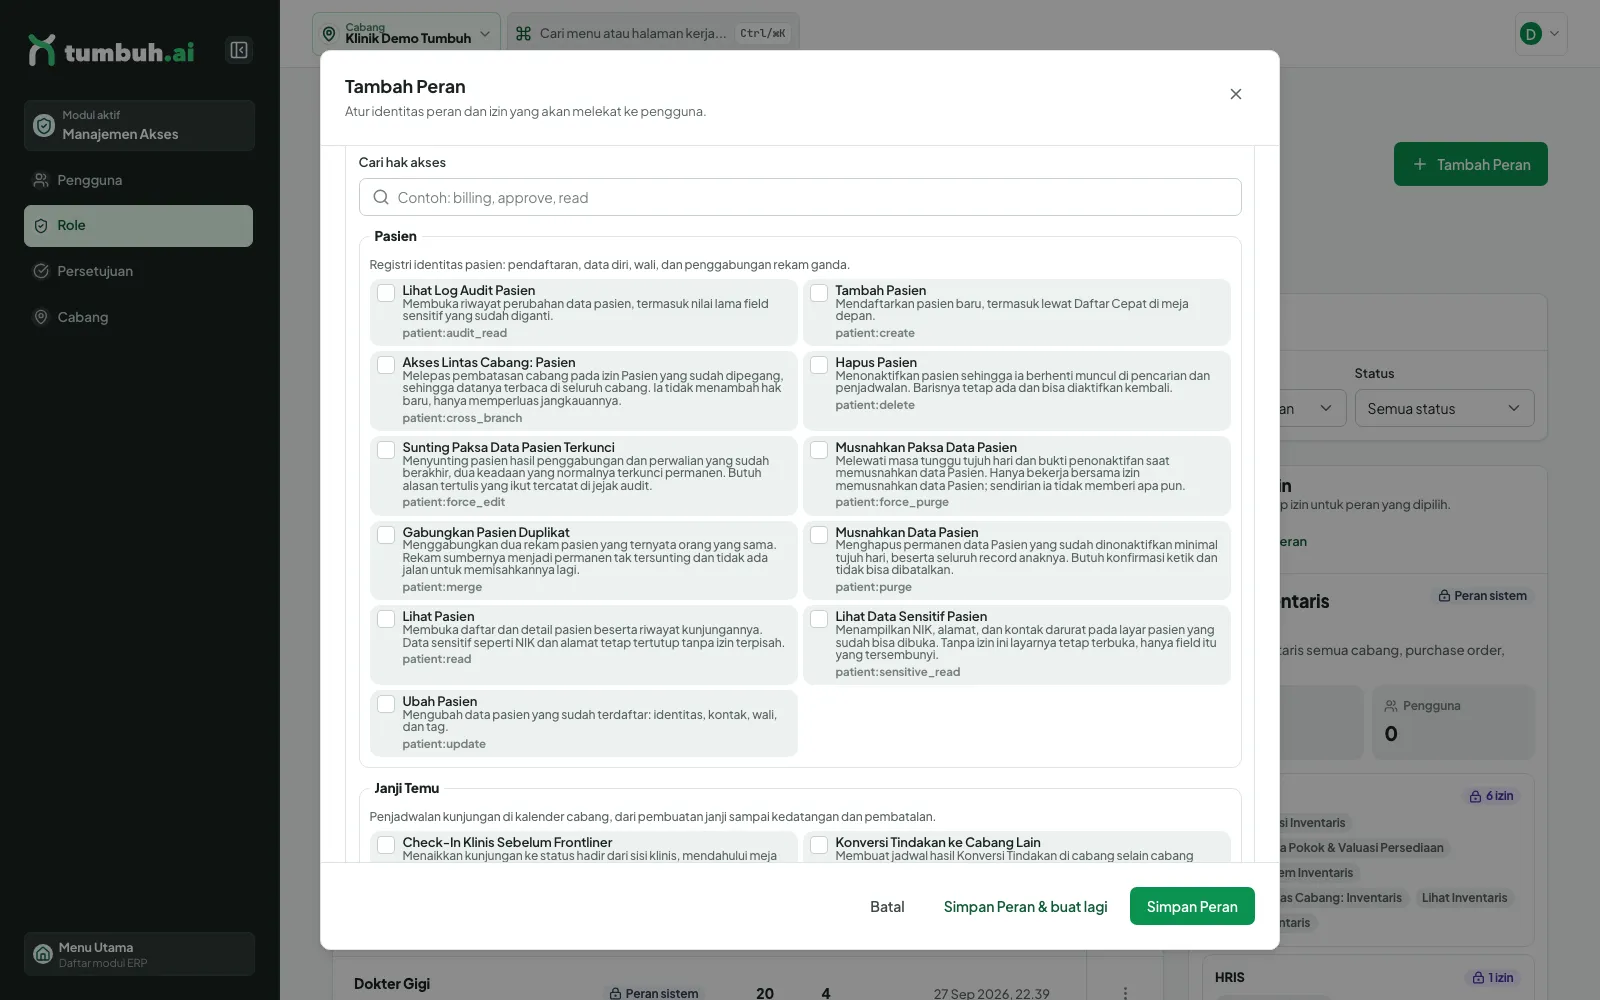Enable Lihat Data Sensitif Pasien checkbox
The width and height of the screenshot is (1600, 1000).
[819, 619]
